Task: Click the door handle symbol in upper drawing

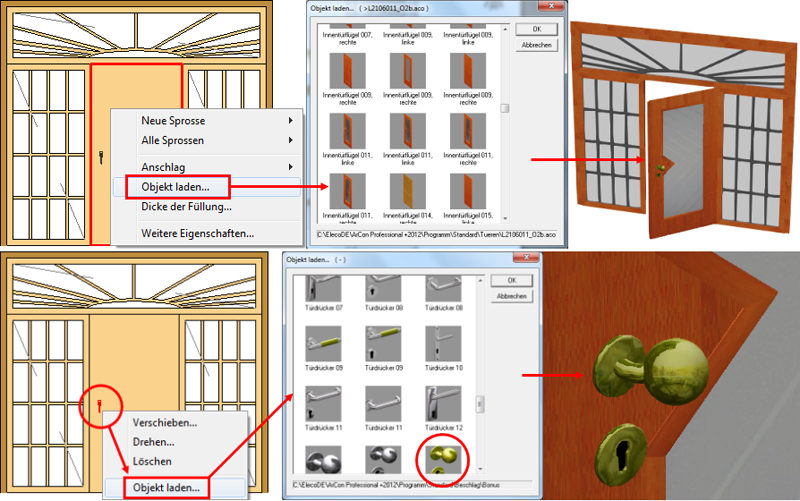Action: tap(103, 157)
